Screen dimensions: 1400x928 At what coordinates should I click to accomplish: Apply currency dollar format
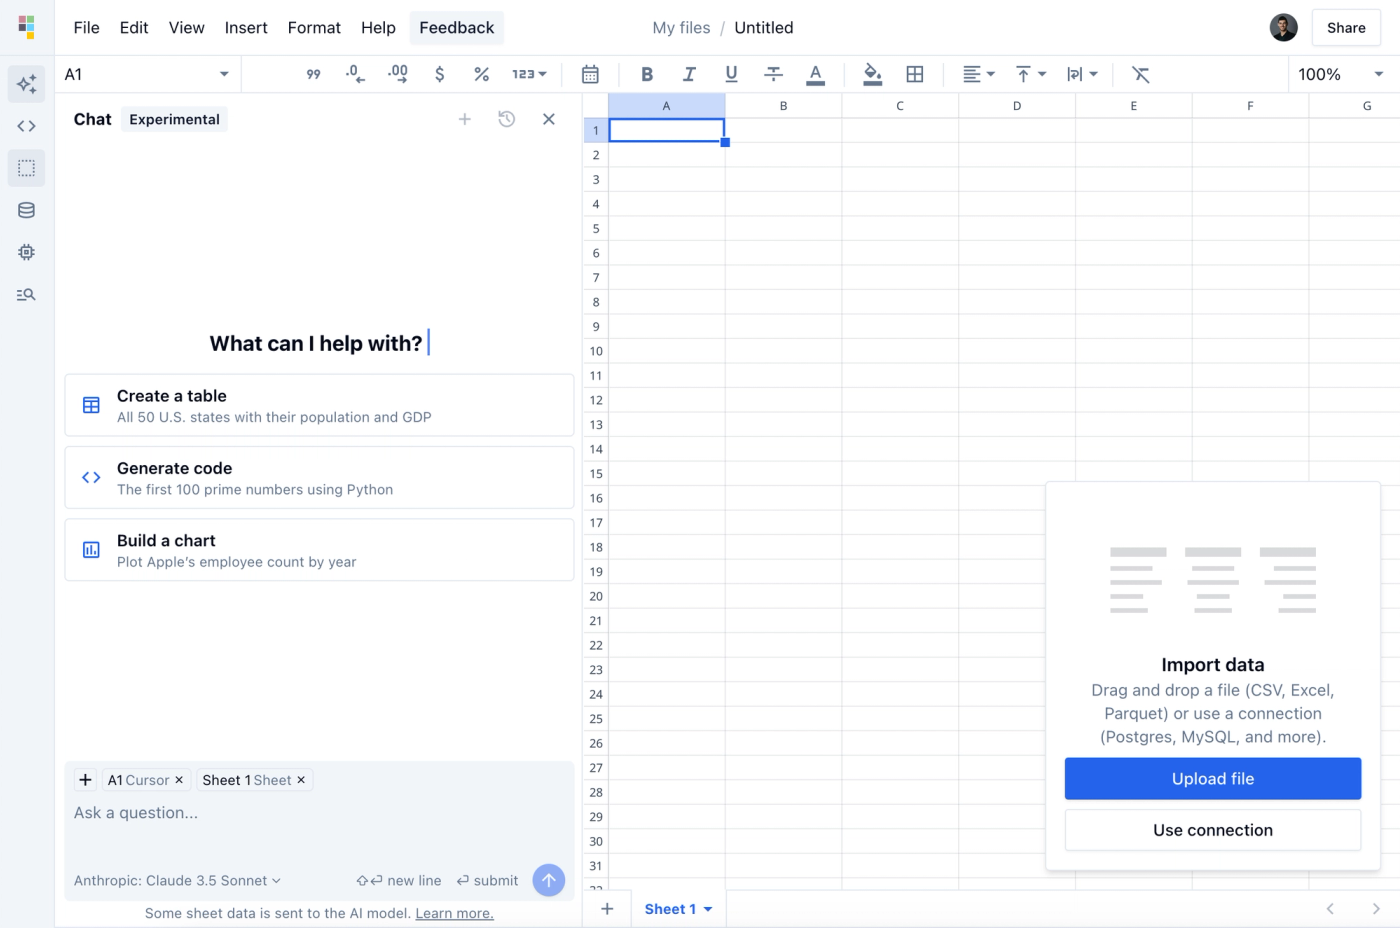[440, 74]
